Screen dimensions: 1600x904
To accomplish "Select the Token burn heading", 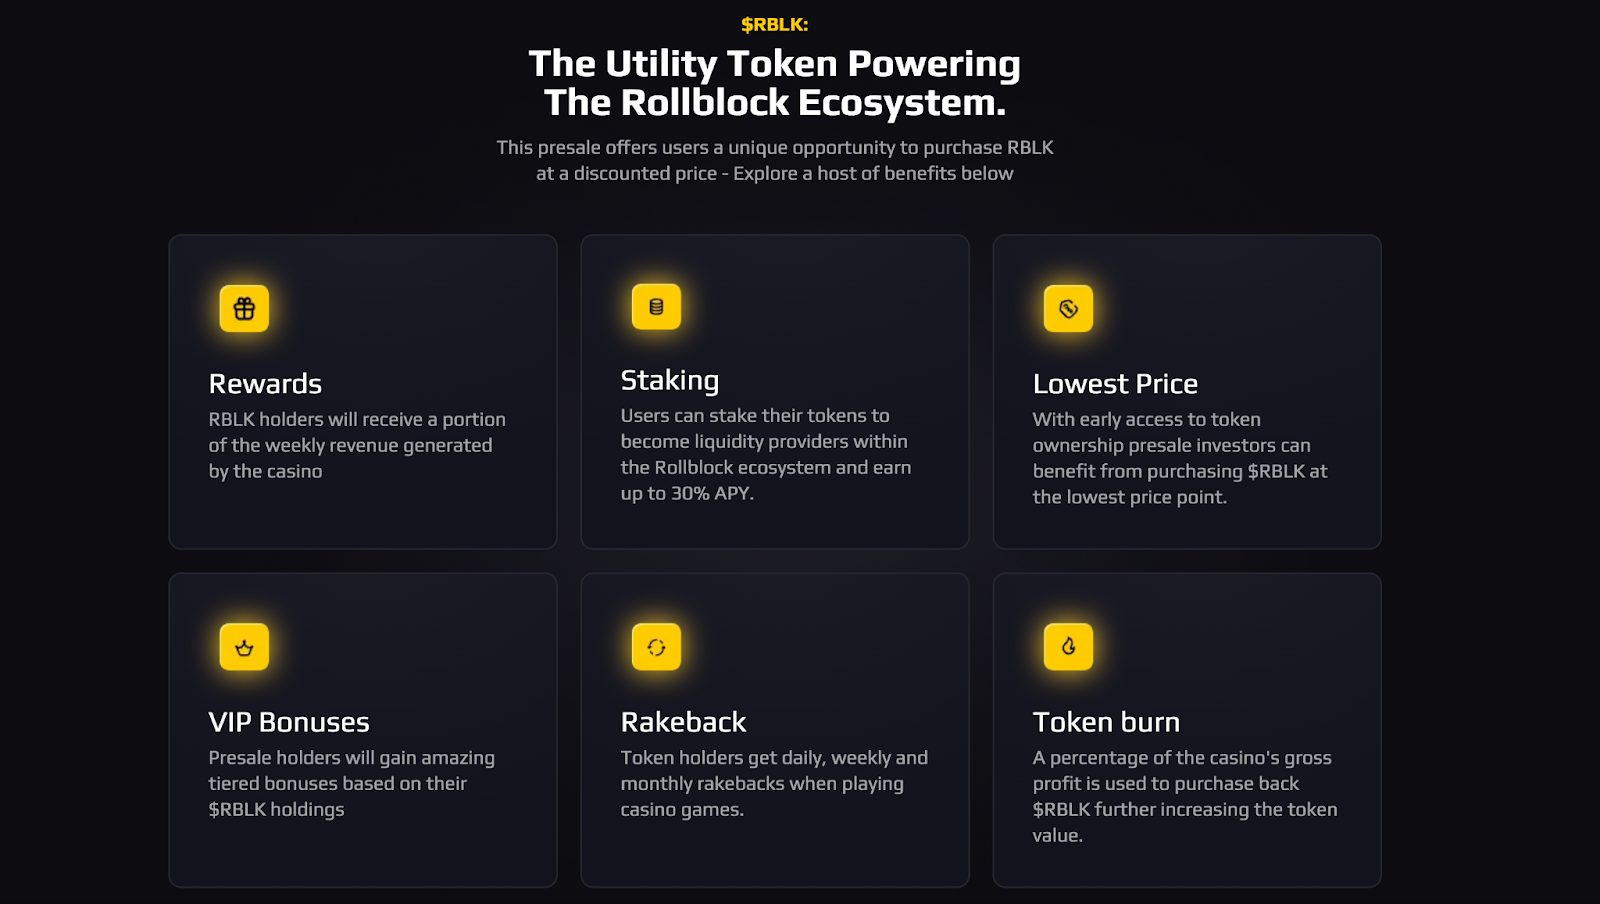I will click(x=1106, y=722).
